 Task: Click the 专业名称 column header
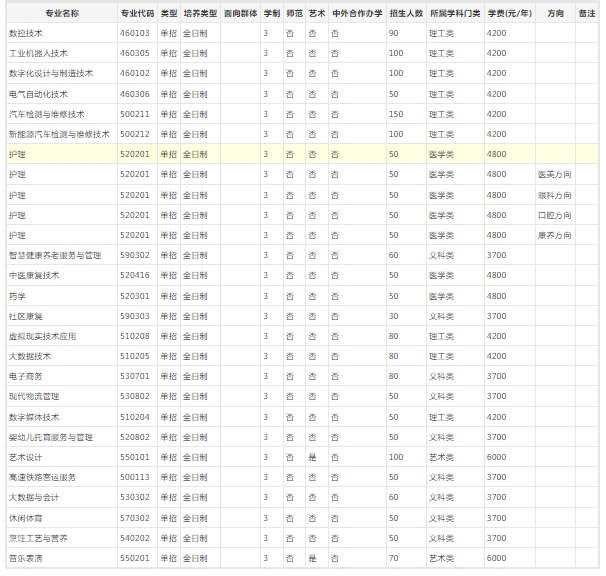[x=62, y=14]
